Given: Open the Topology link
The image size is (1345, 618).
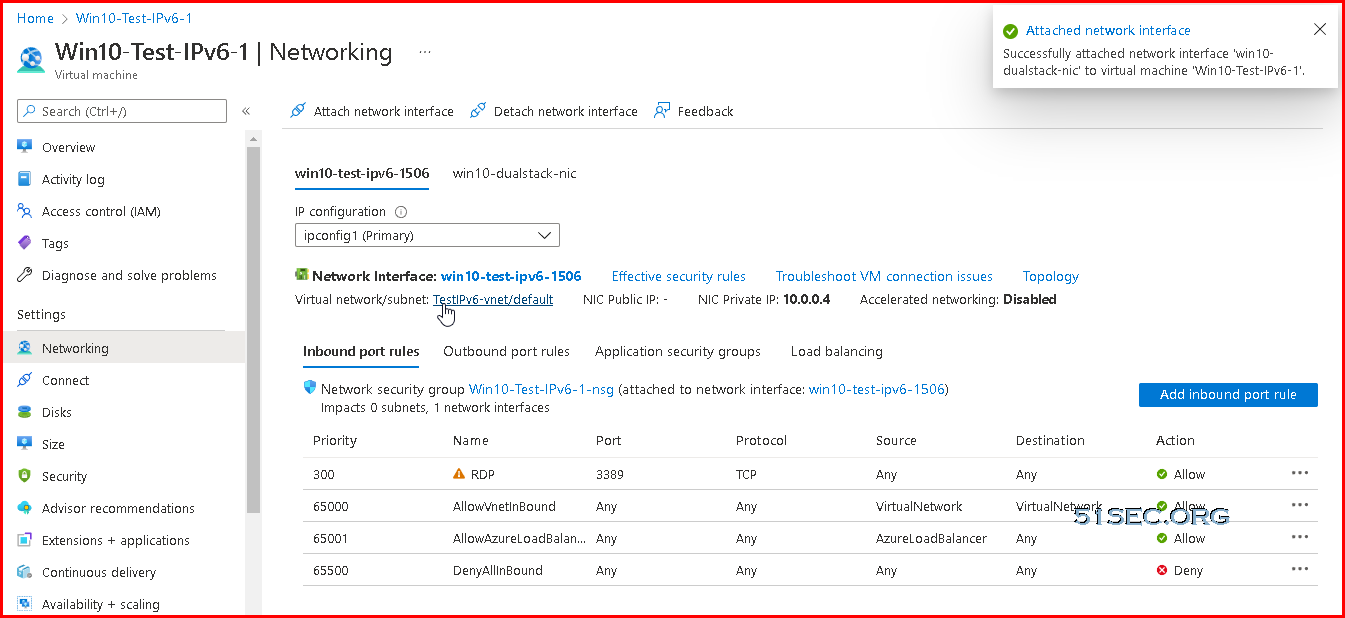Looking at the screenshot, I should [1051, 276].
